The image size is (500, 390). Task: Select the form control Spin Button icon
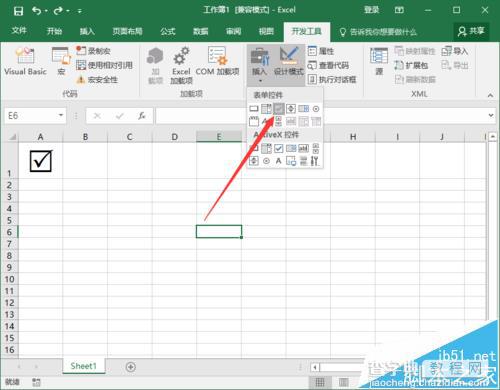tap(291, 109)
